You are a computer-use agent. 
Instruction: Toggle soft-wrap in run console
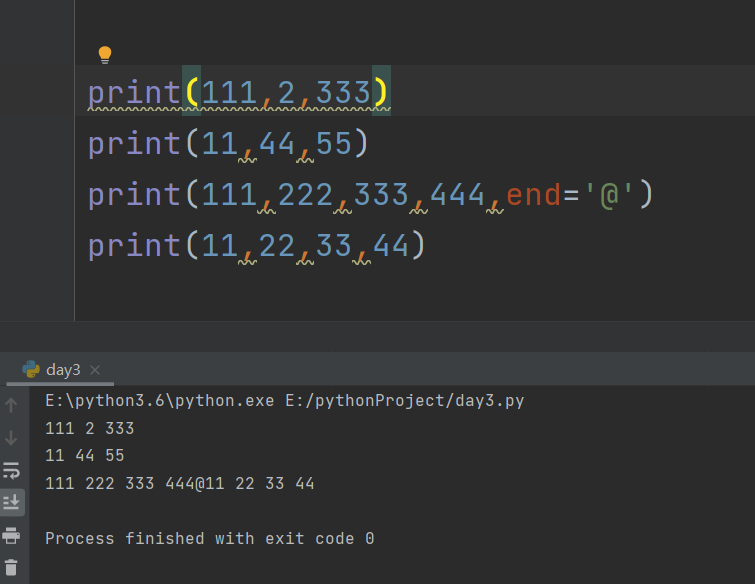click(11, 470)
